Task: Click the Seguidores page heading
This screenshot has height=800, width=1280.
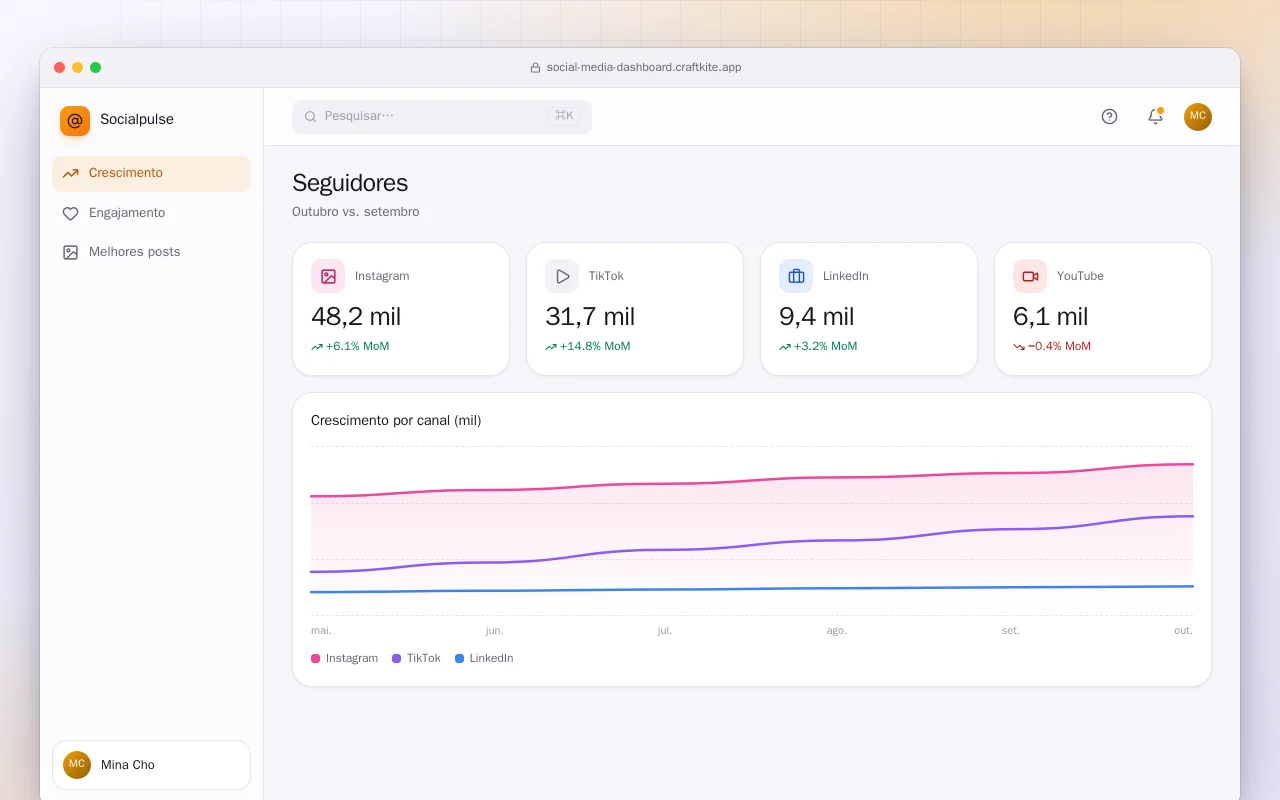Action: click(x=350, y=184)
